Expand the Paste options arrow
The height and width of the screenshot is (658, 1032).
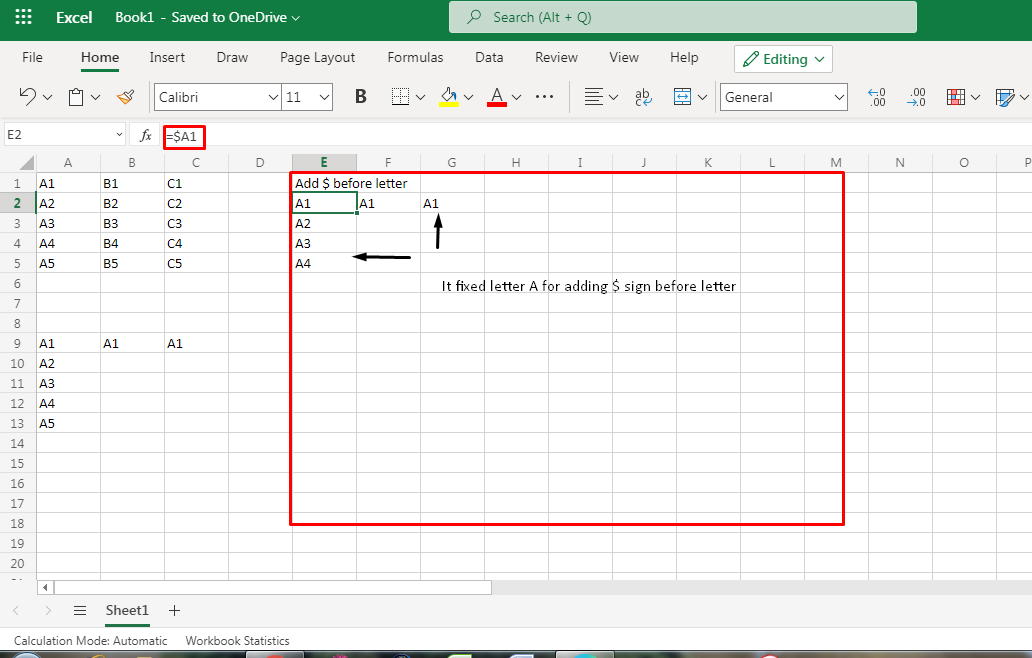[95, 97]
